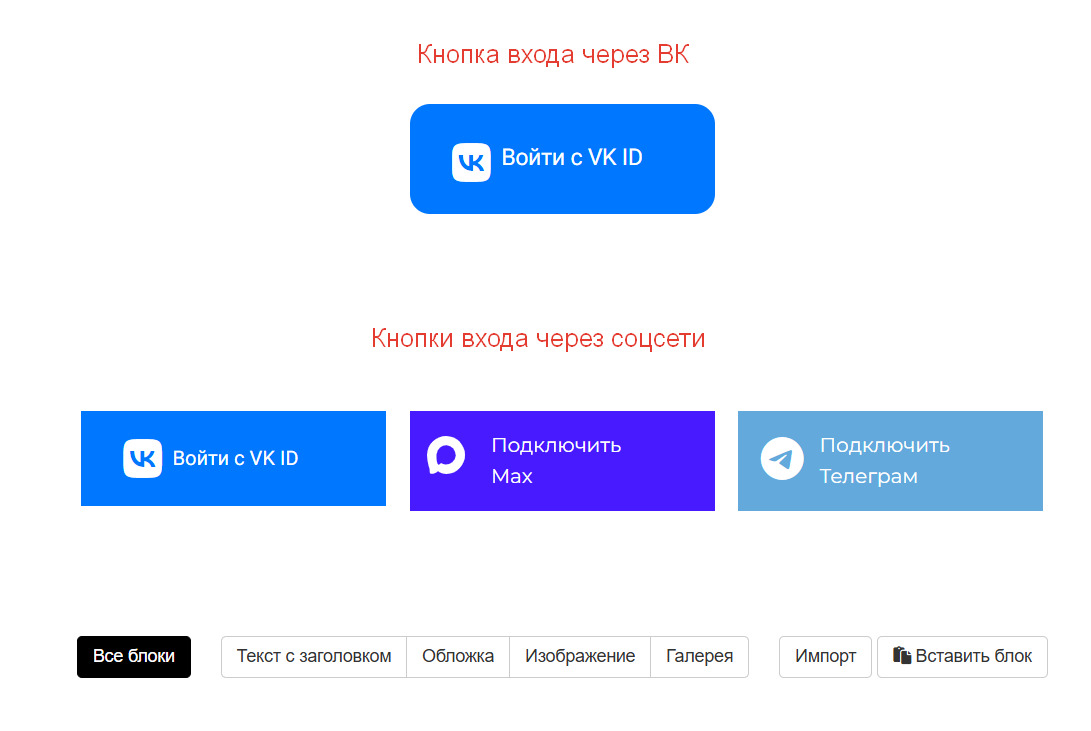Click the Подключить Max button text
Image resolution: width=1091 pixels, height=731 pixels.
click(x=556, y=460)
